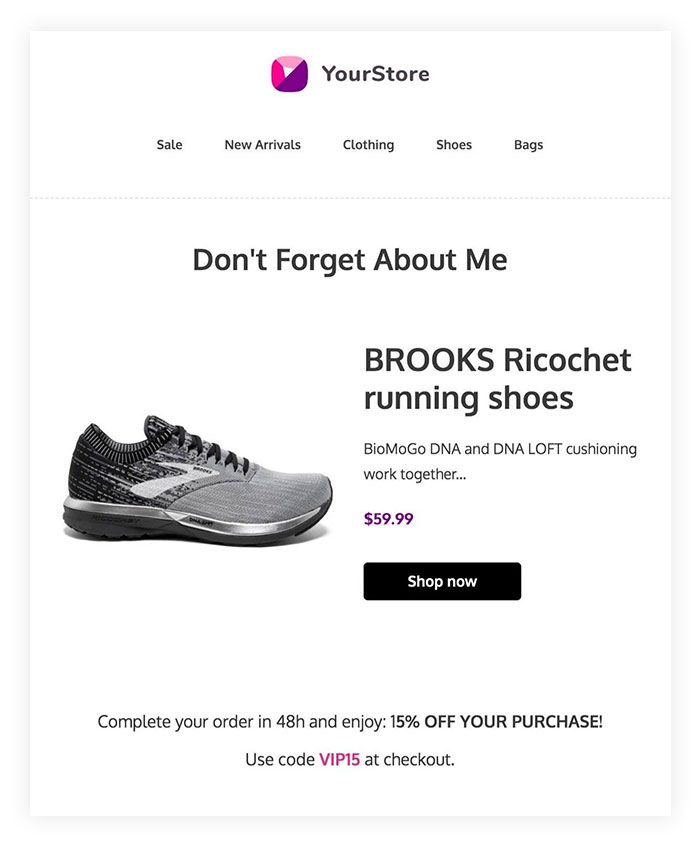Select the pink VIP15 promo code
This screenshot has width=700, height=846.
pos(339,760)
